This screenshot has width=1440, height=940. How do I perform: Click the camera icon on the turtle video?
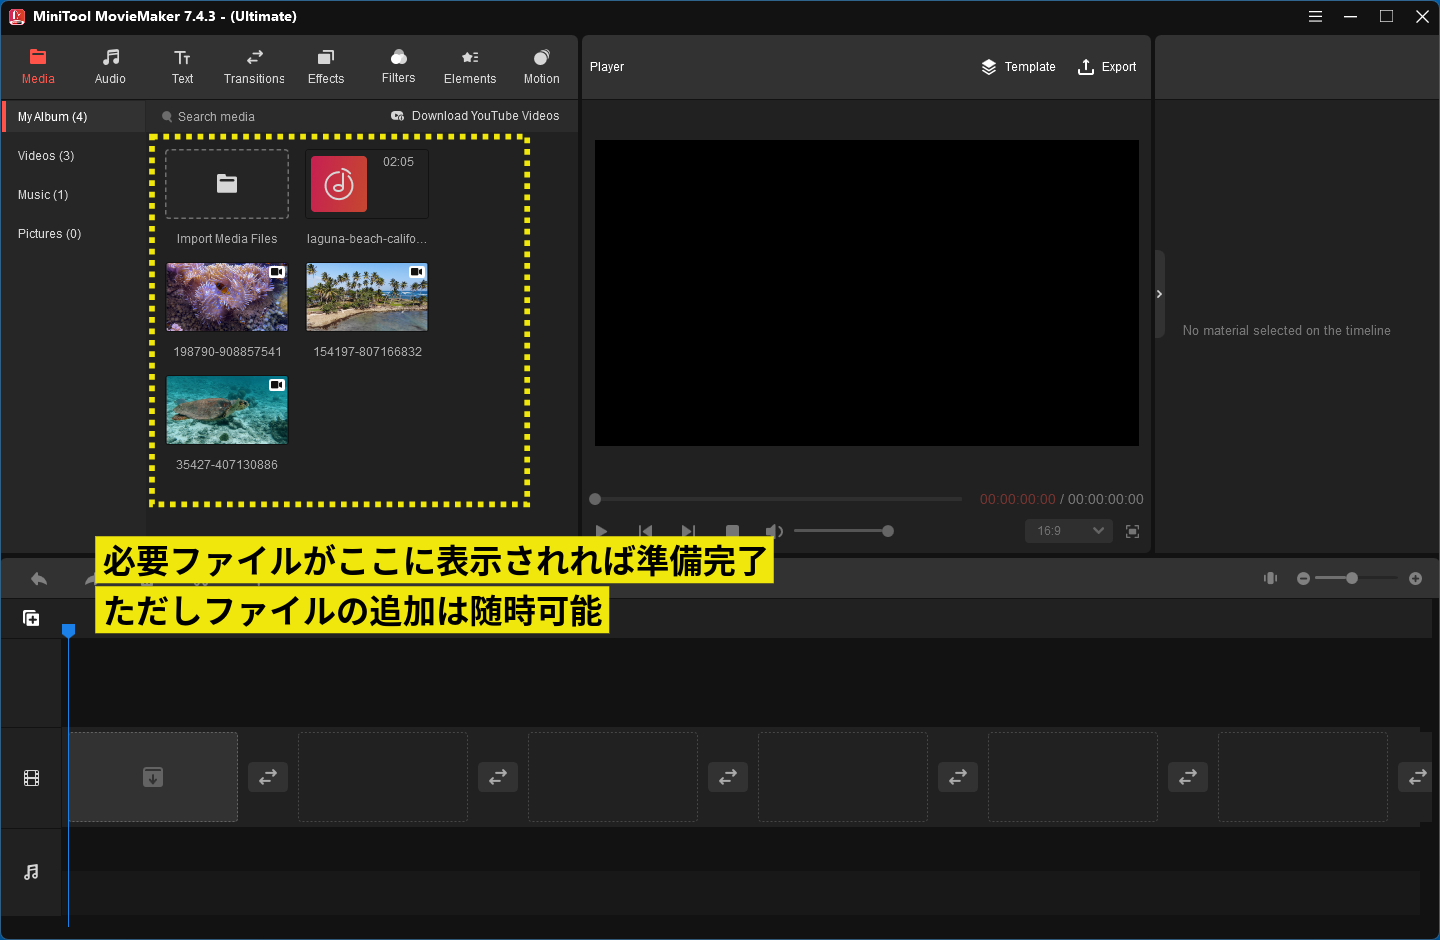point(277,385)
